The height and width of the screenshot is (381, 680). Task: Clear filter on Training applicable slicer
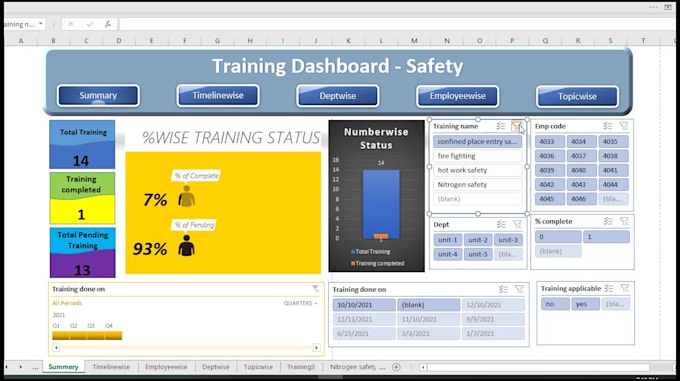(x=624, y=288)
